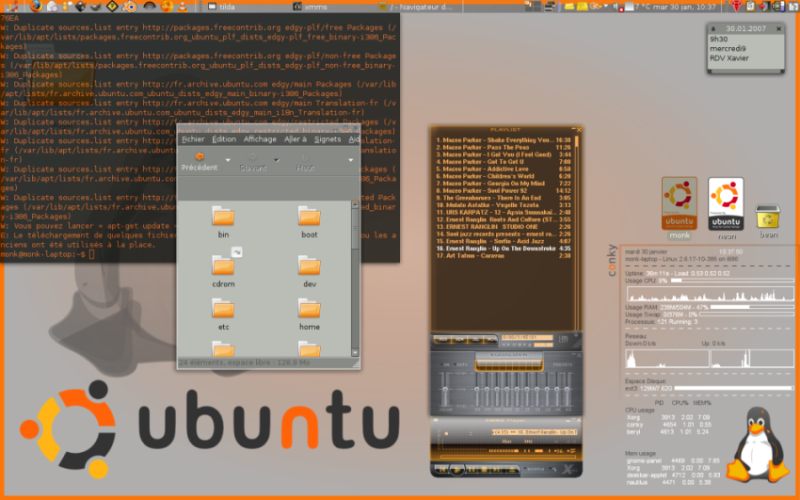Select 'Maceo Parker - Georgia On My Mind'

pos(503,183)
